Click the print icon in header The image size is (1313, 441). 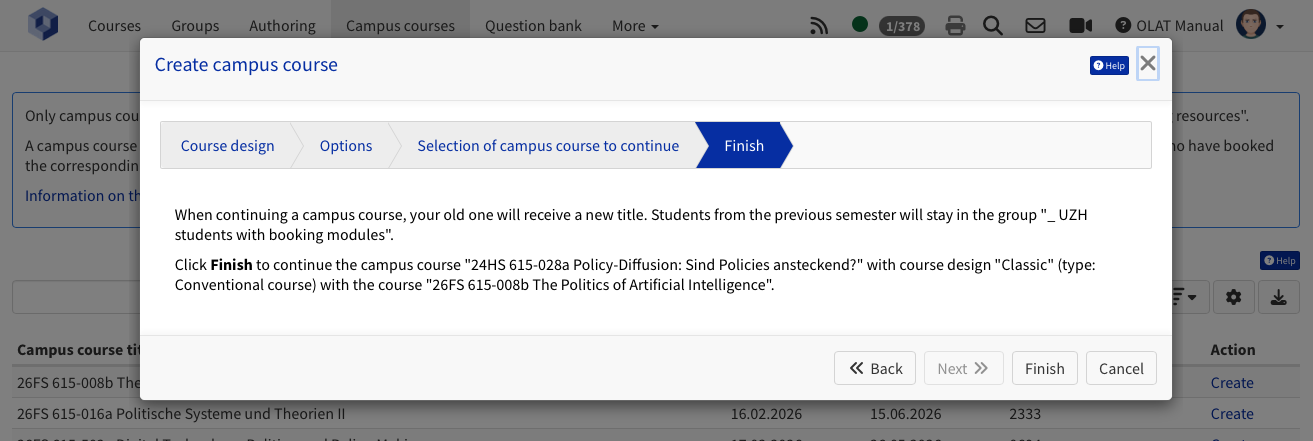point(955,26)
